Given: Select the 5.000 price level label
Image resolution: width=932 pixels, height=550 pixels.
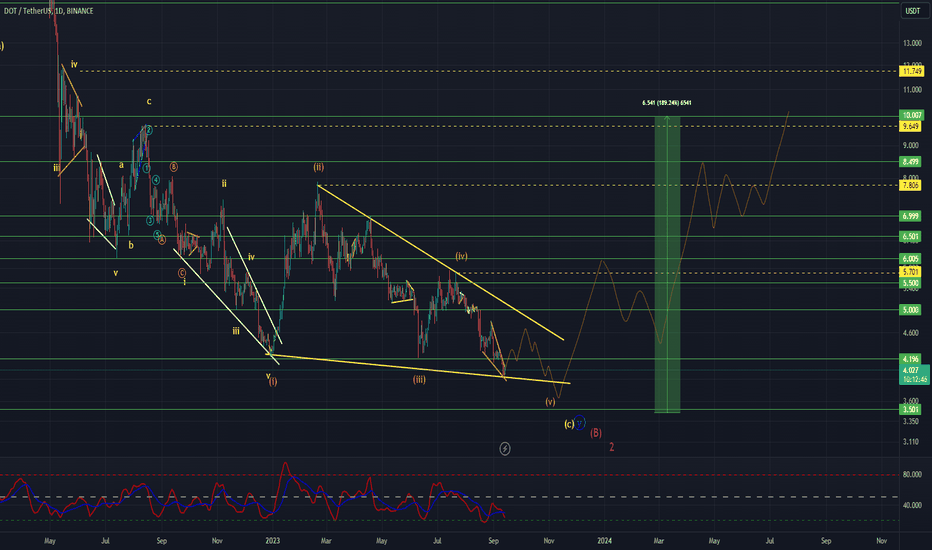Looking at the screenshot, I should pos(911,310).
